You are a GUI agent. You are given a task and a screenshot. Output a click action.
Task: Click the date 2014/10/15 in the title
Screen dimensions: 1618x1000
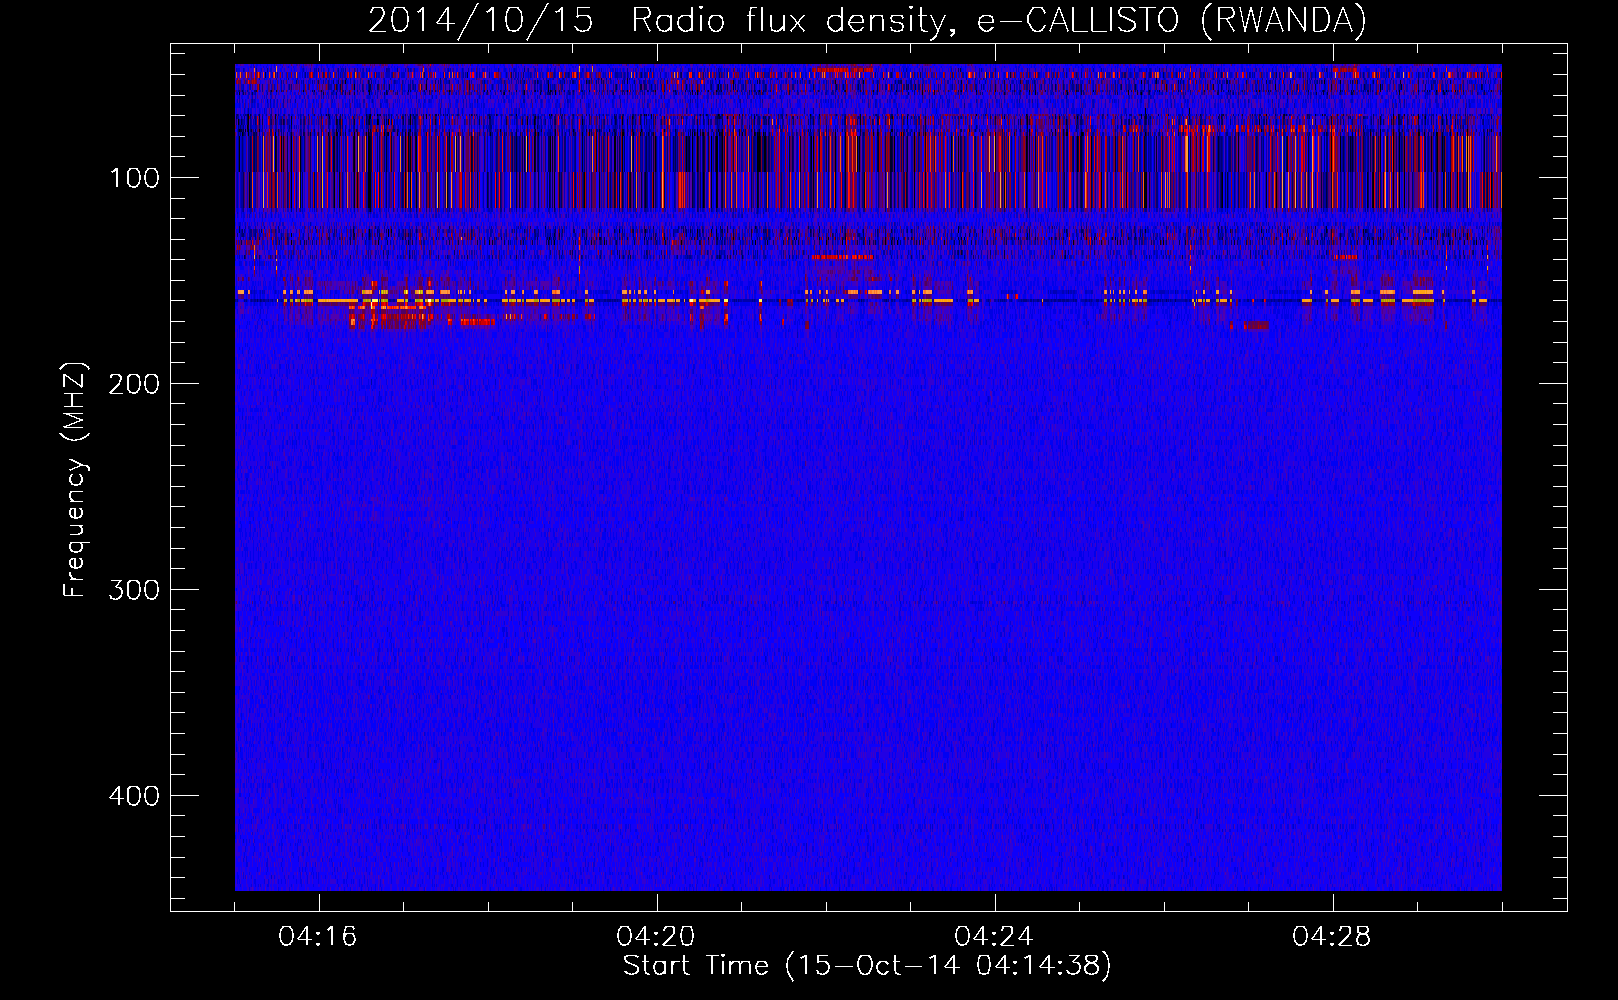pos(480,21)
